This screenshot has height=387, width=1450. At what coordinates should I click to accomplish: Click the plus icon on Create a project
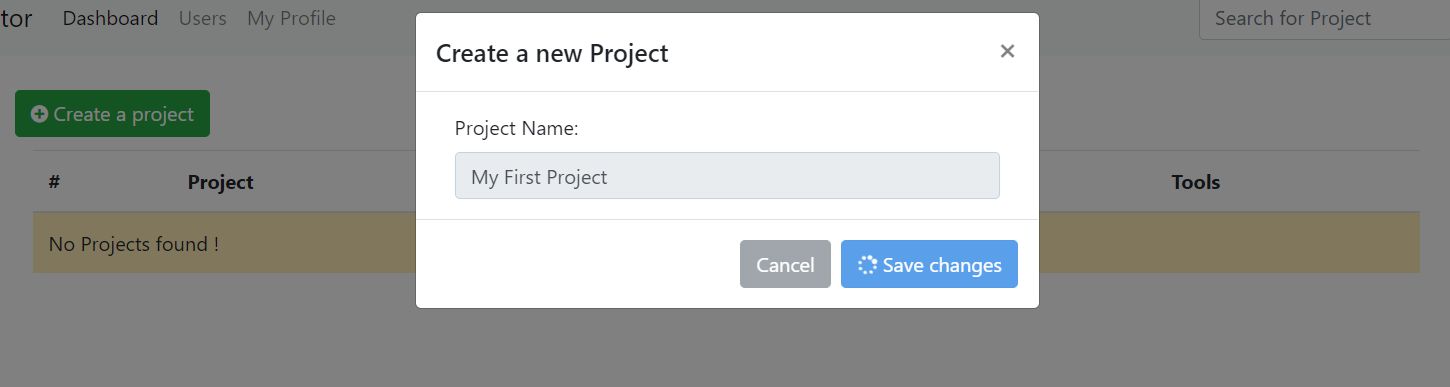(39, 114)
